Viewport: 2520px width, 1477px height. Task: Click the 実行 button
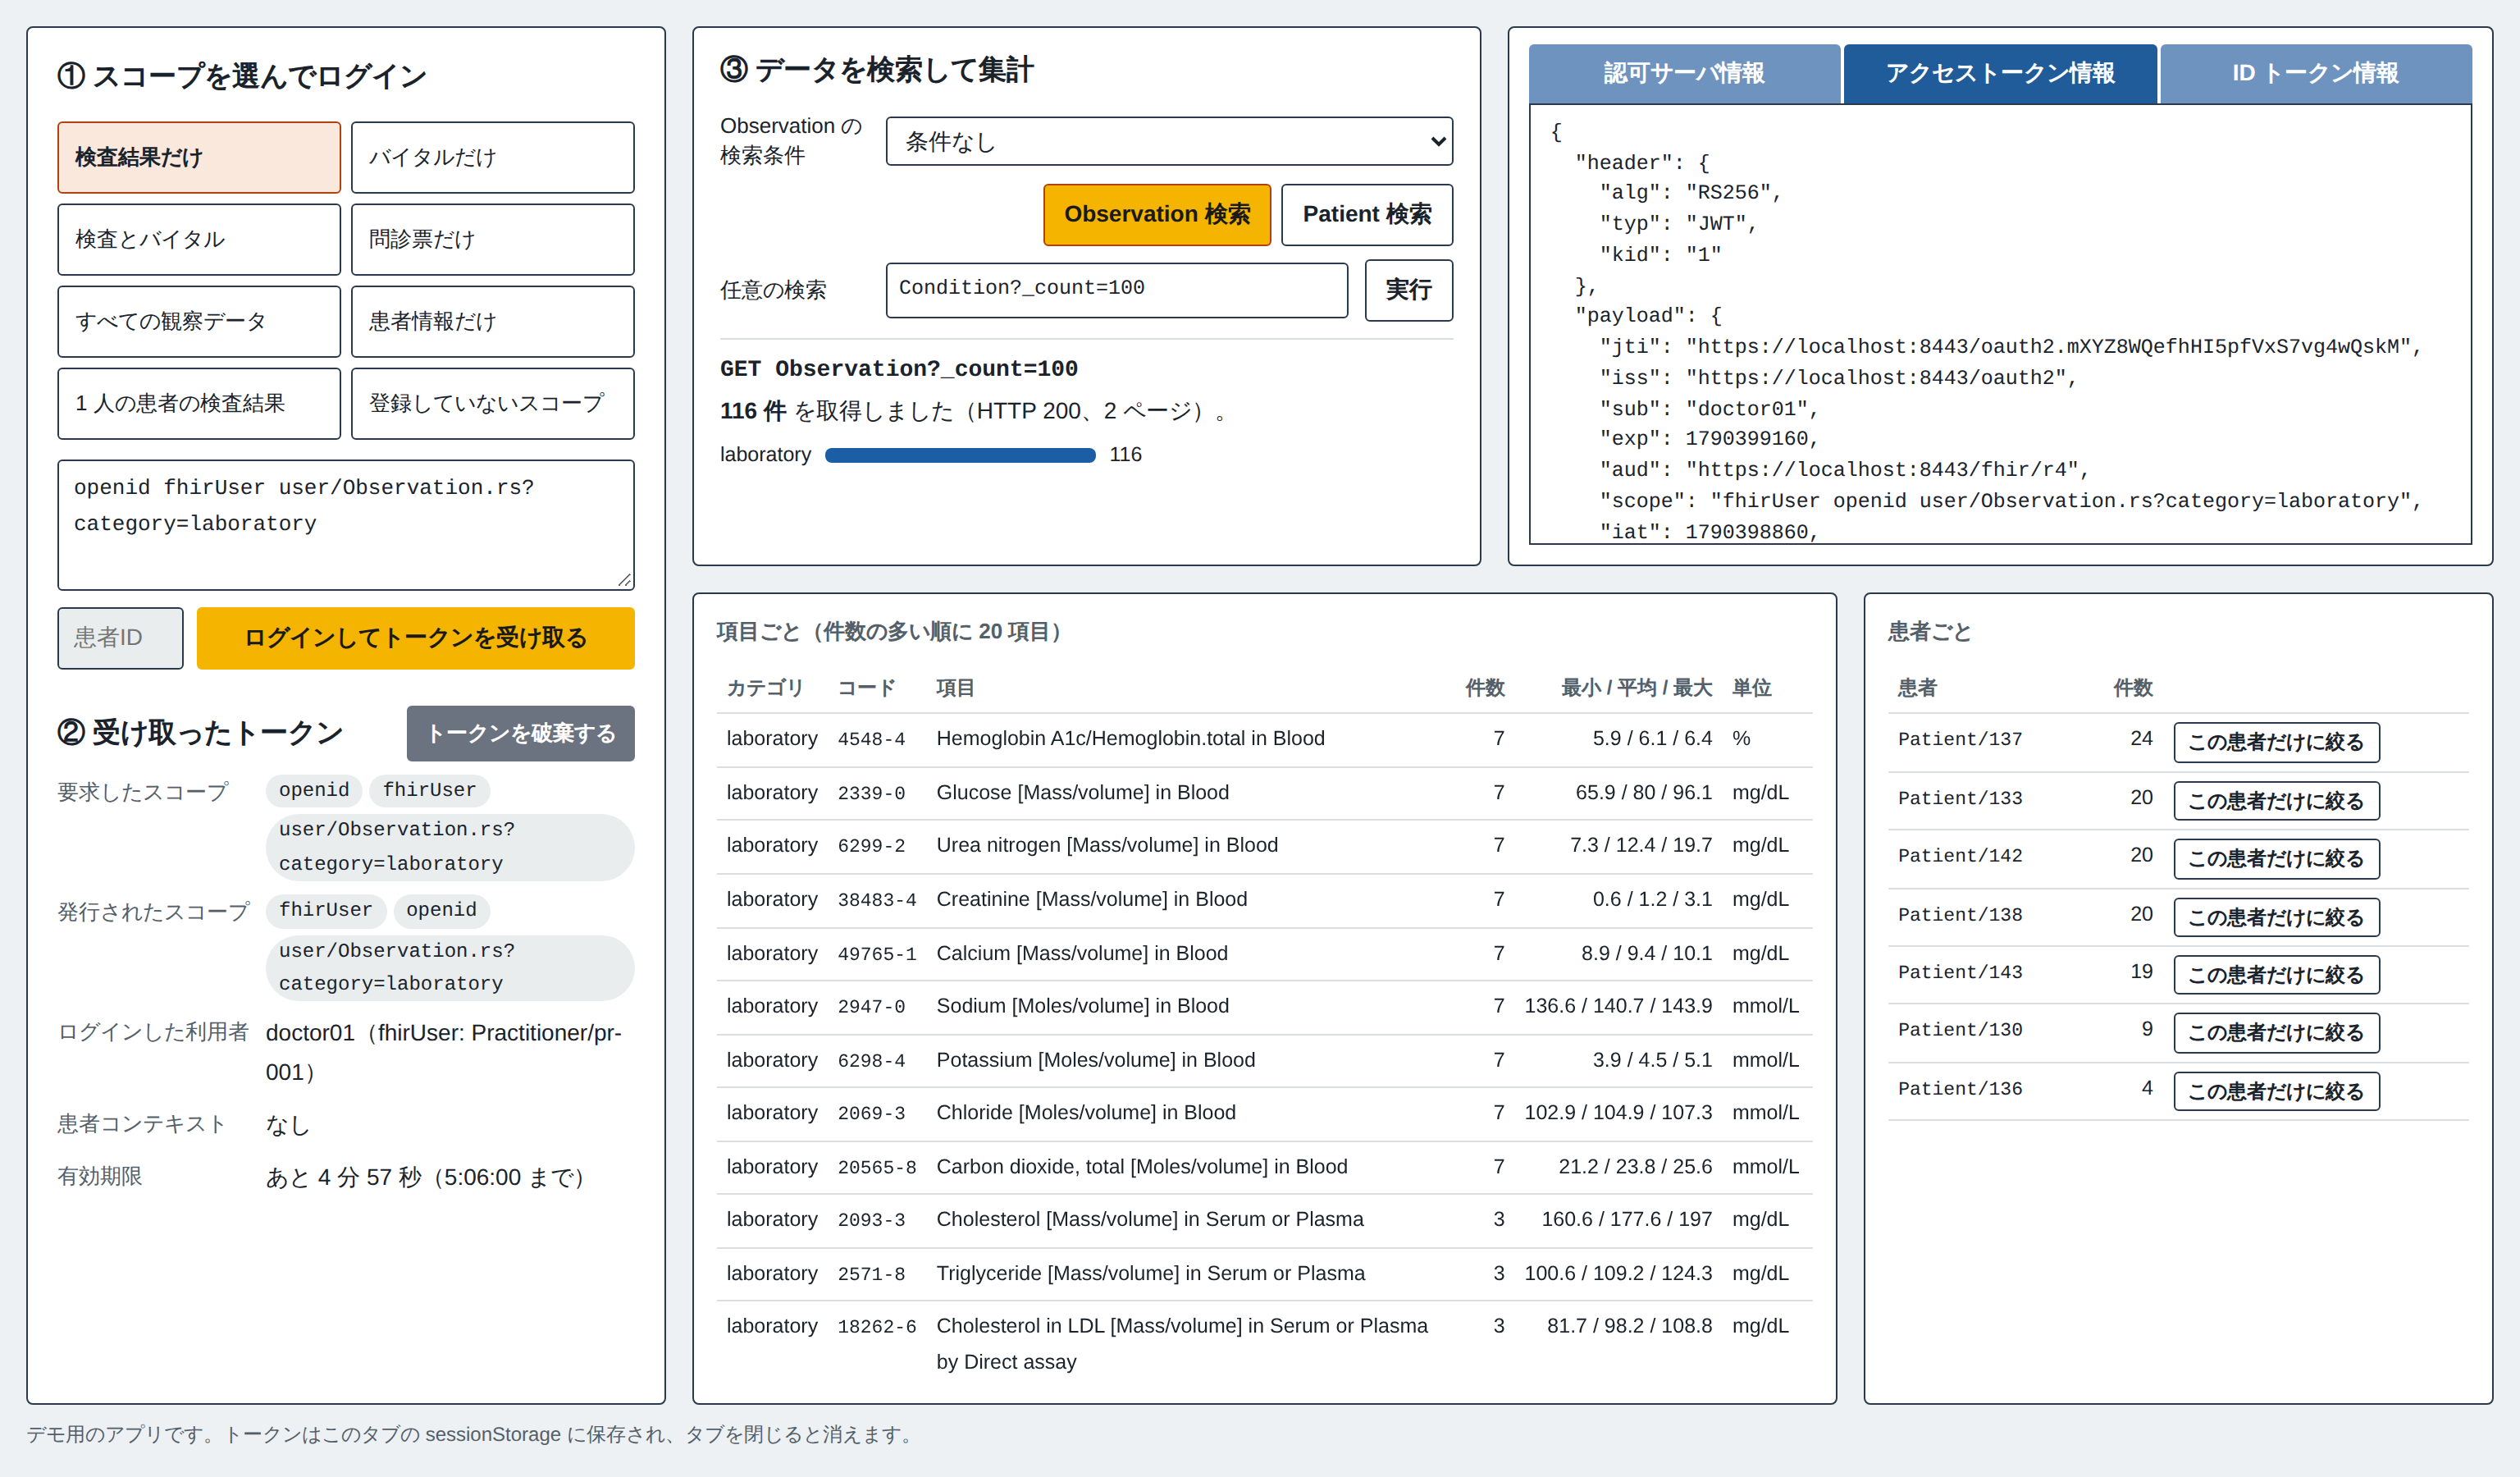click(x=1409, y=290)
